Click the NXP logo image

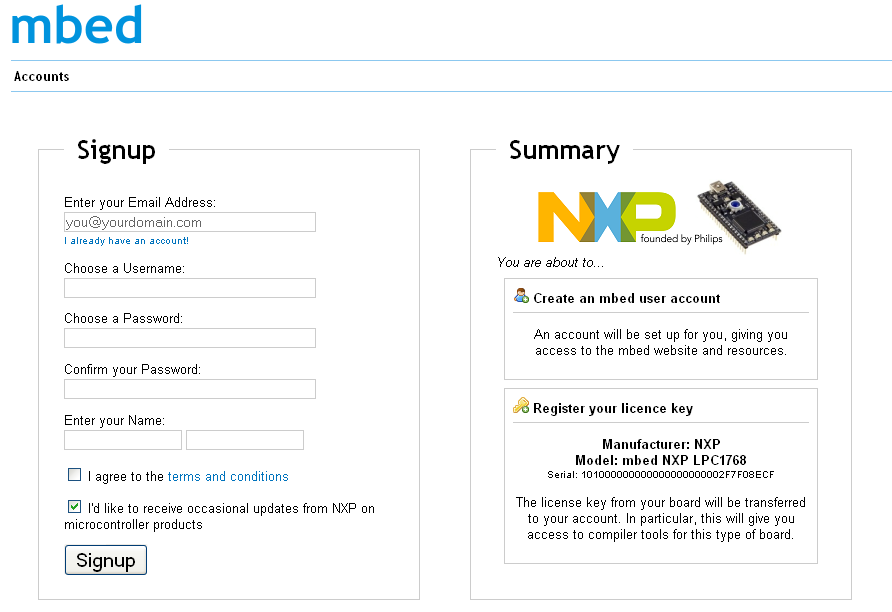pyautogui.click(x=606, y=216)
